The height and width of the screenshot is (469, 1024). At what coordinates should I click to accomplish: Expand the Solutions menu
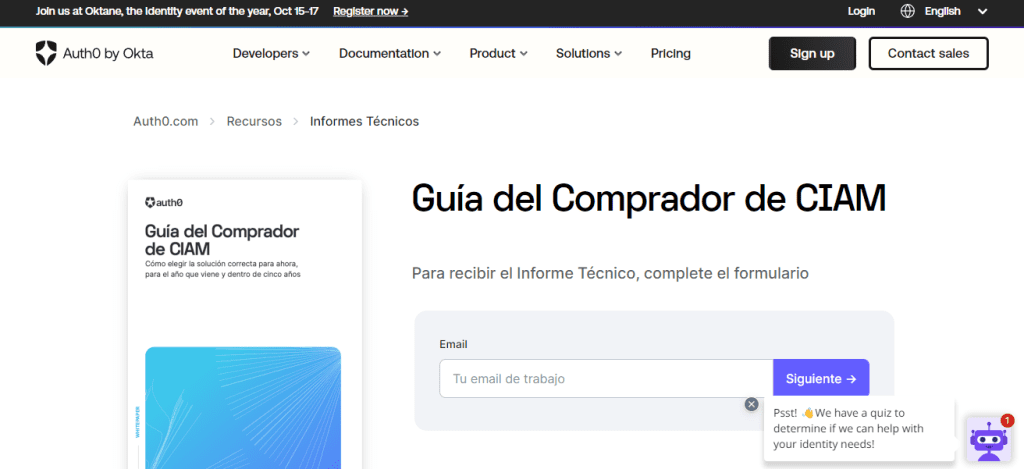click(x=589, y=54)
